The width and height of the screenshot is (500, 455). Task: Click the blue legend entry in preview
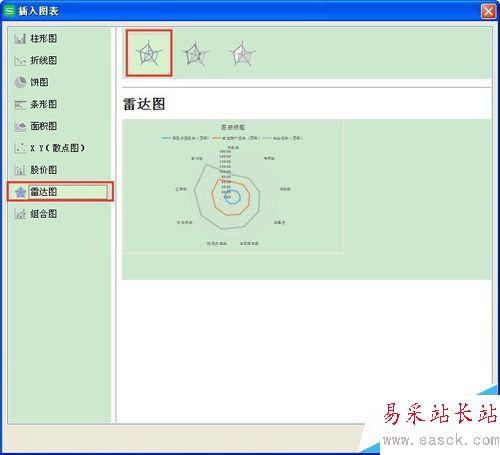click(x=185, y=138)
